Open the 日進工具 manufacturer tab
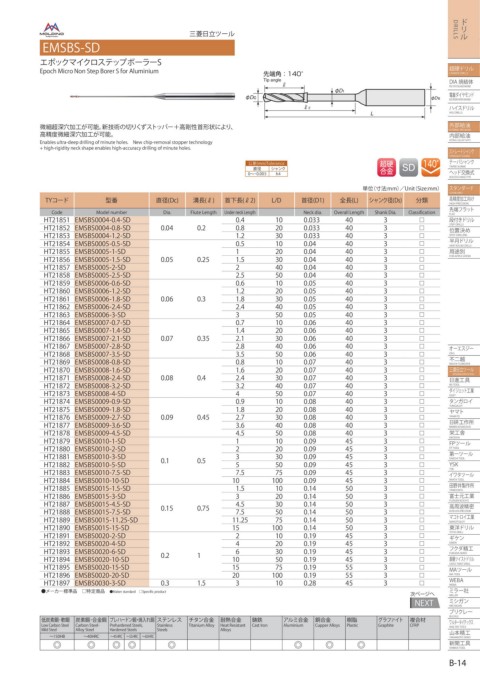480x677 pixels. coord(464,382)
